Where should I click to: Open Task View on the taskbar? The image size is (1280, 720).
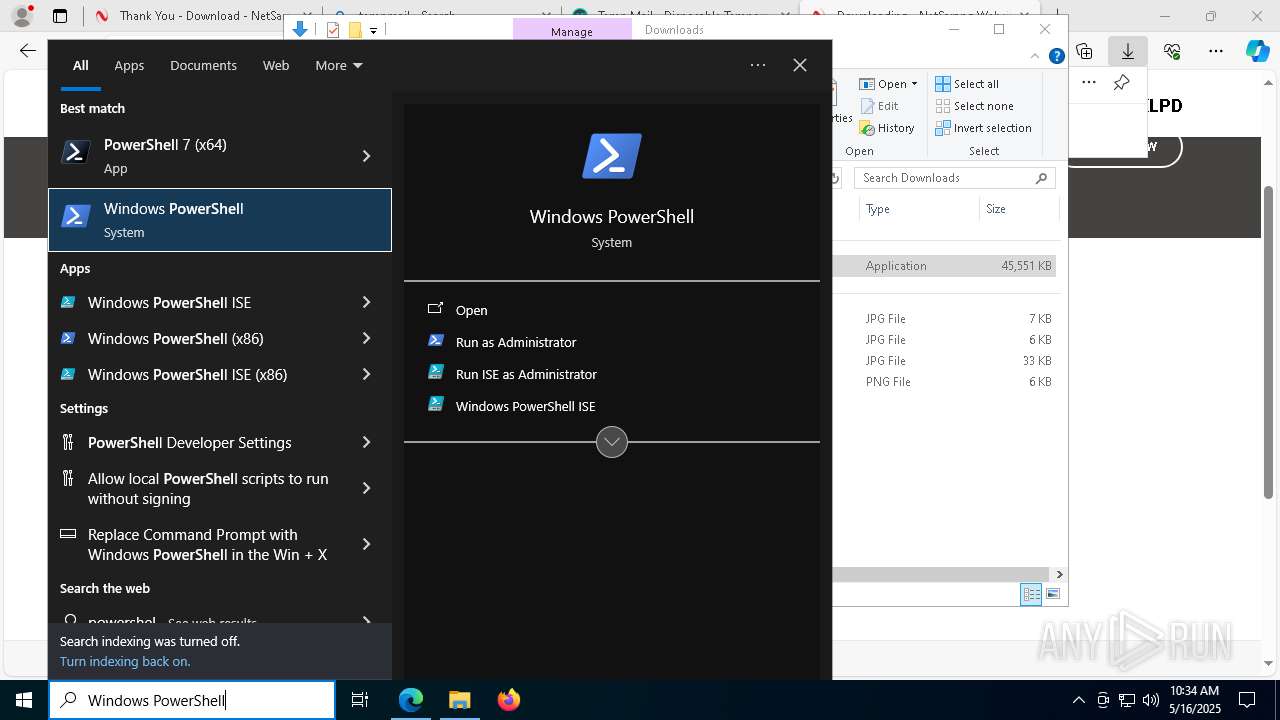click(x=360, y=700)
